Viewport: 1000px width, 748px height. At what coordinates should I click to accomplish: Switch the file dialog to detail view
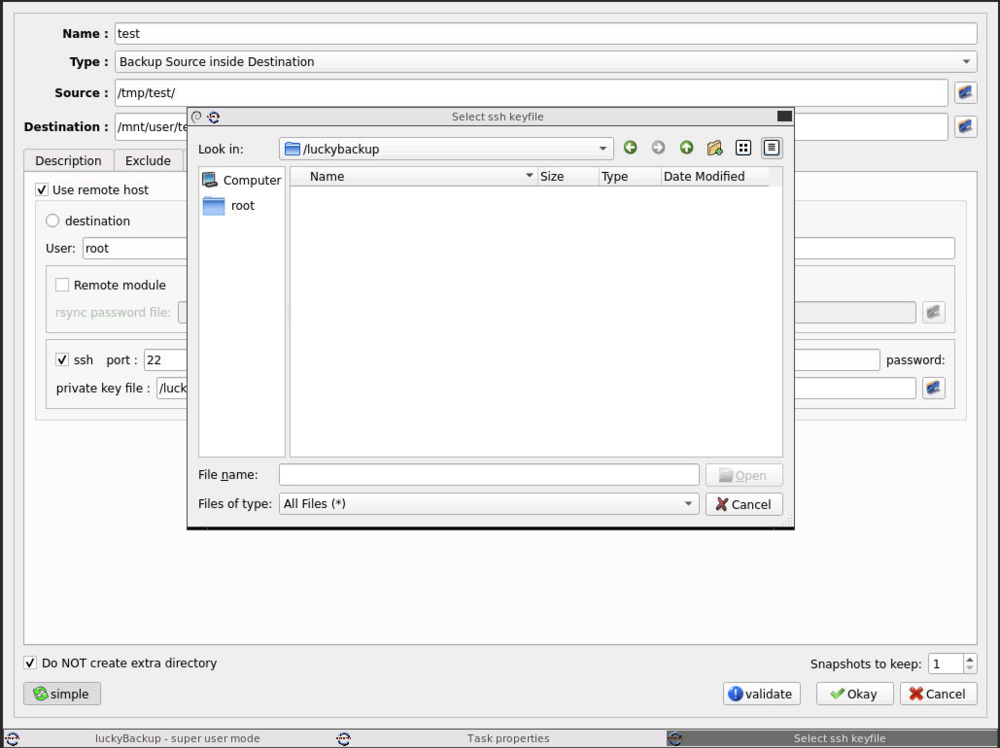(771, 148)
